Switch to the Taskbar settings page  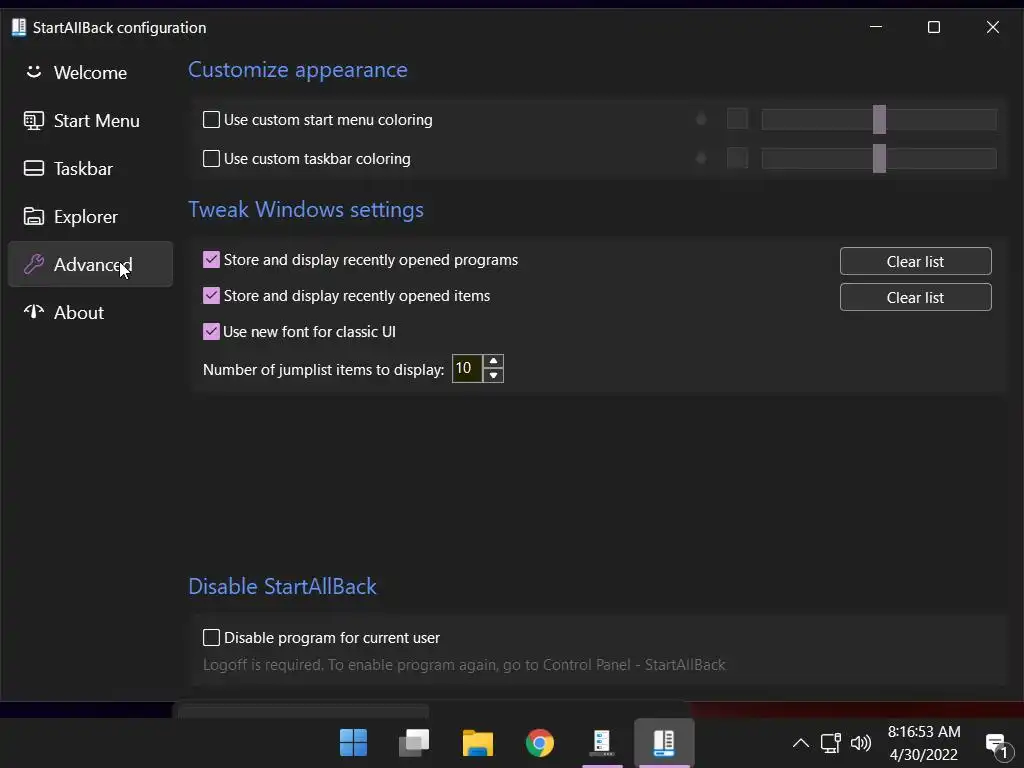[x=90, y=168]
